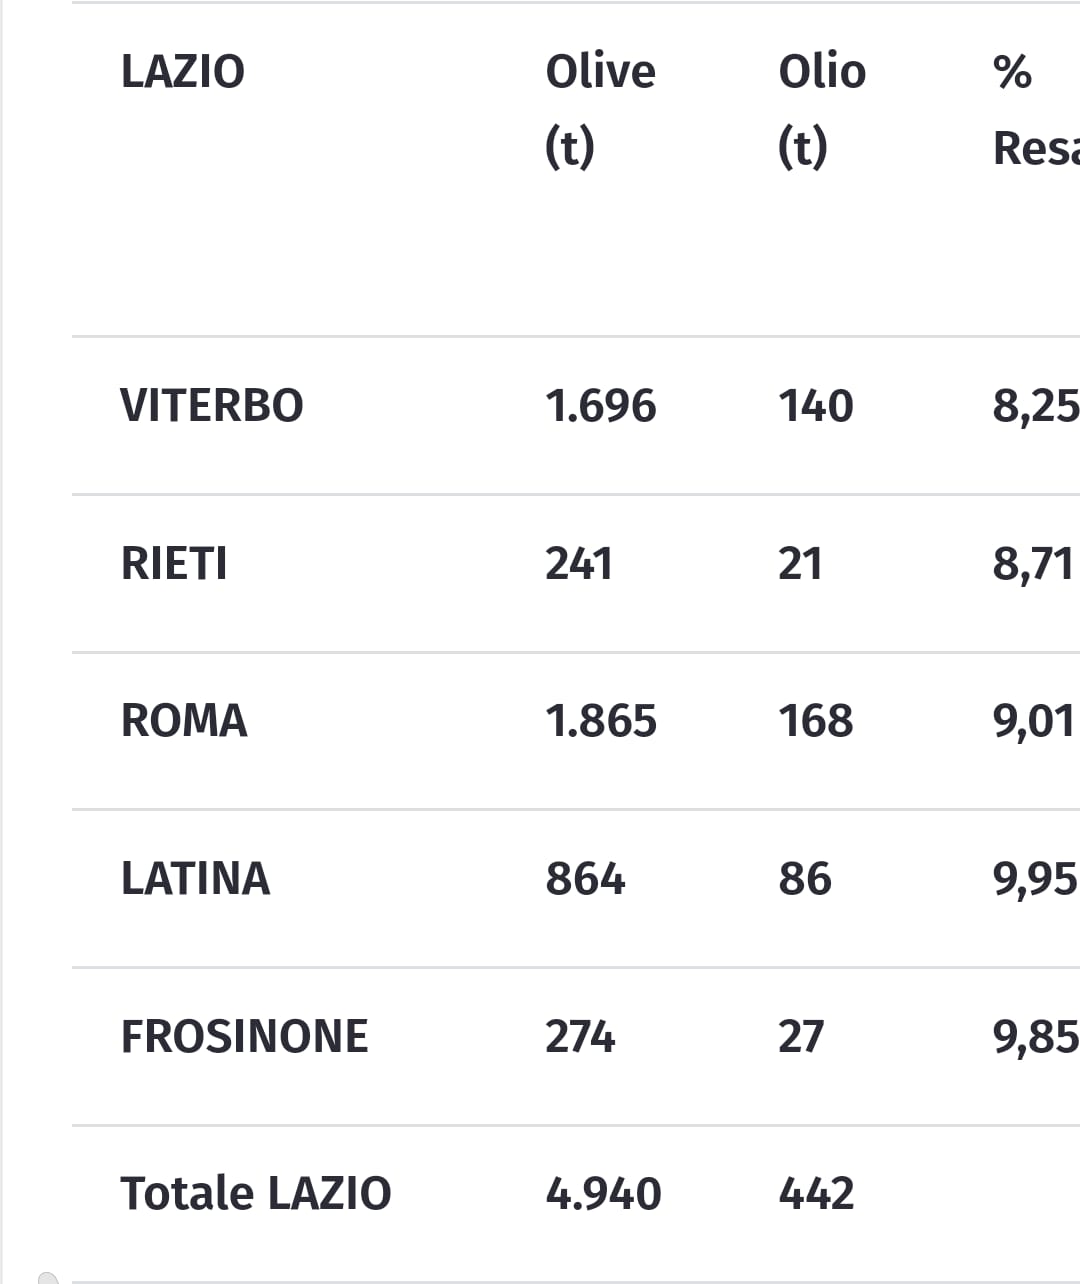Screen dimensions: 1080x1284
Task: Select the Rieti yield value 8,71
Action: point(1033,564)
